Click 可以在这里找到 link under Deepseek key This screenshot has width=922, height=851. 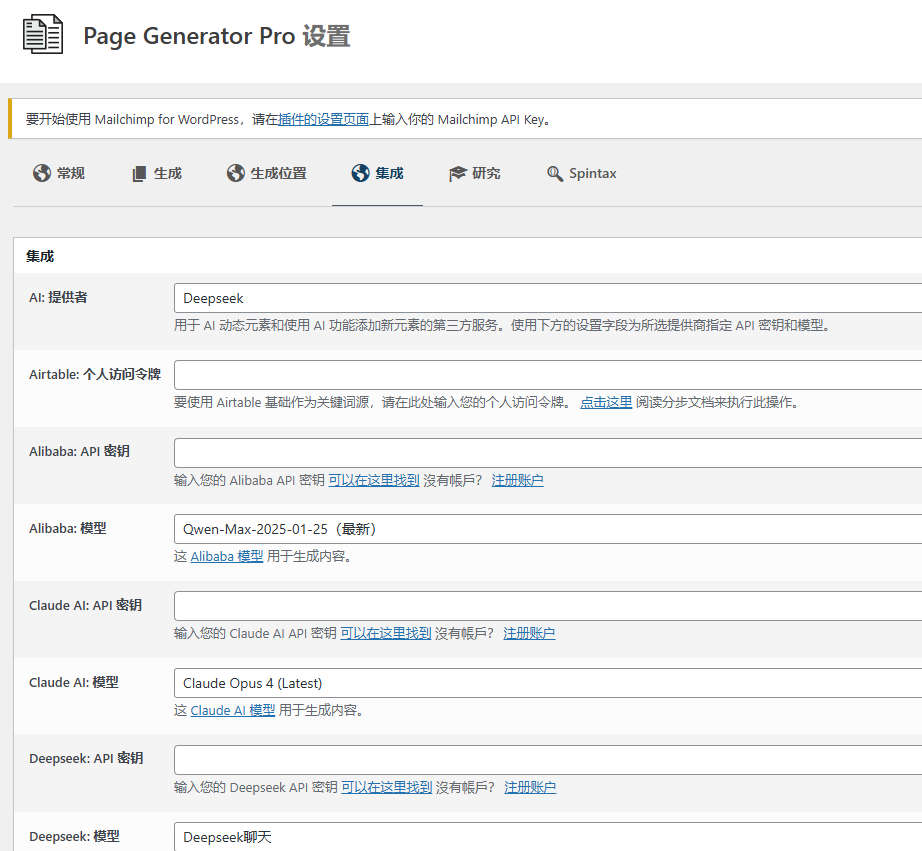[387, 787]
